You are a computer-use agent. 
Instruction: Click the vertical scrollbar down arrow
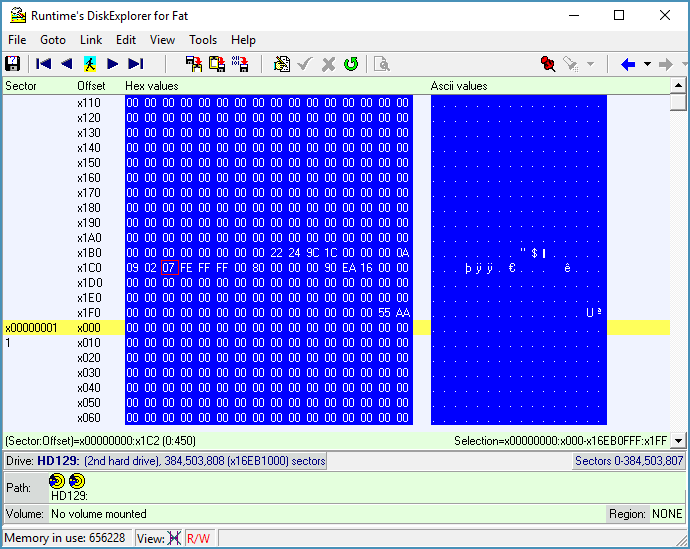click(x=678, y=441)
